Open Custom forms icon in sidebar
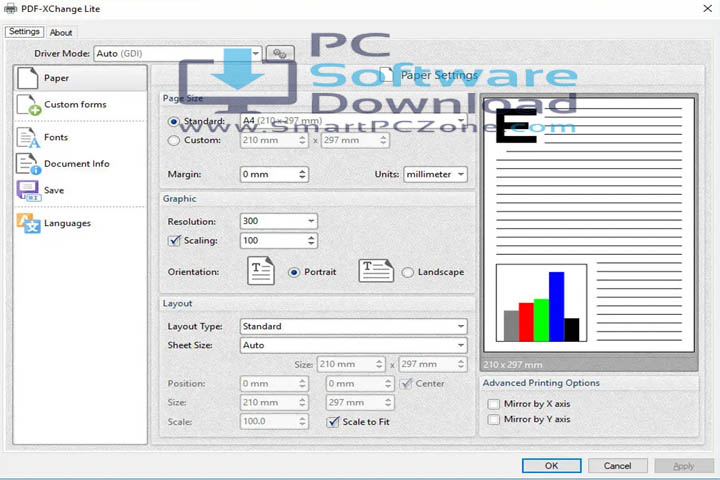Viewport: 720px width, 480px height. coord(28,105)
